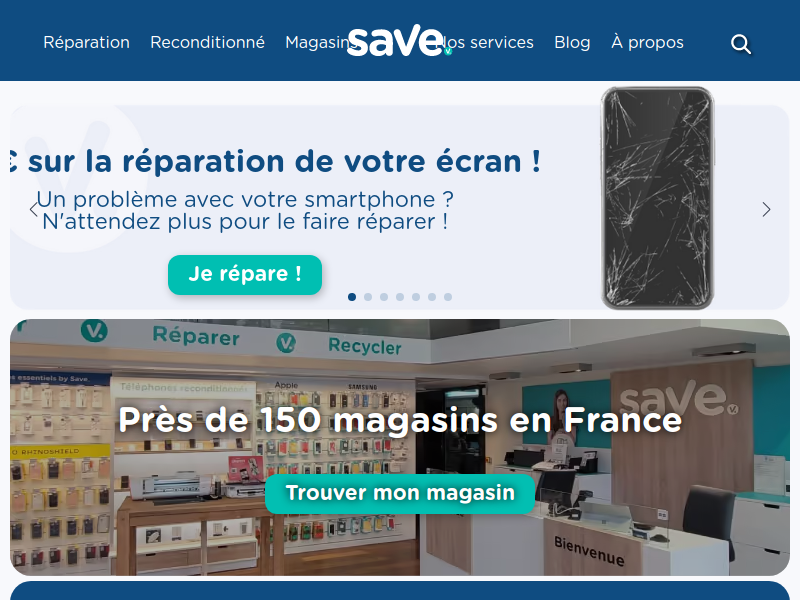800x600 pixels.
Task: Select the fourth carousel dot
Action: coord(400,297)
